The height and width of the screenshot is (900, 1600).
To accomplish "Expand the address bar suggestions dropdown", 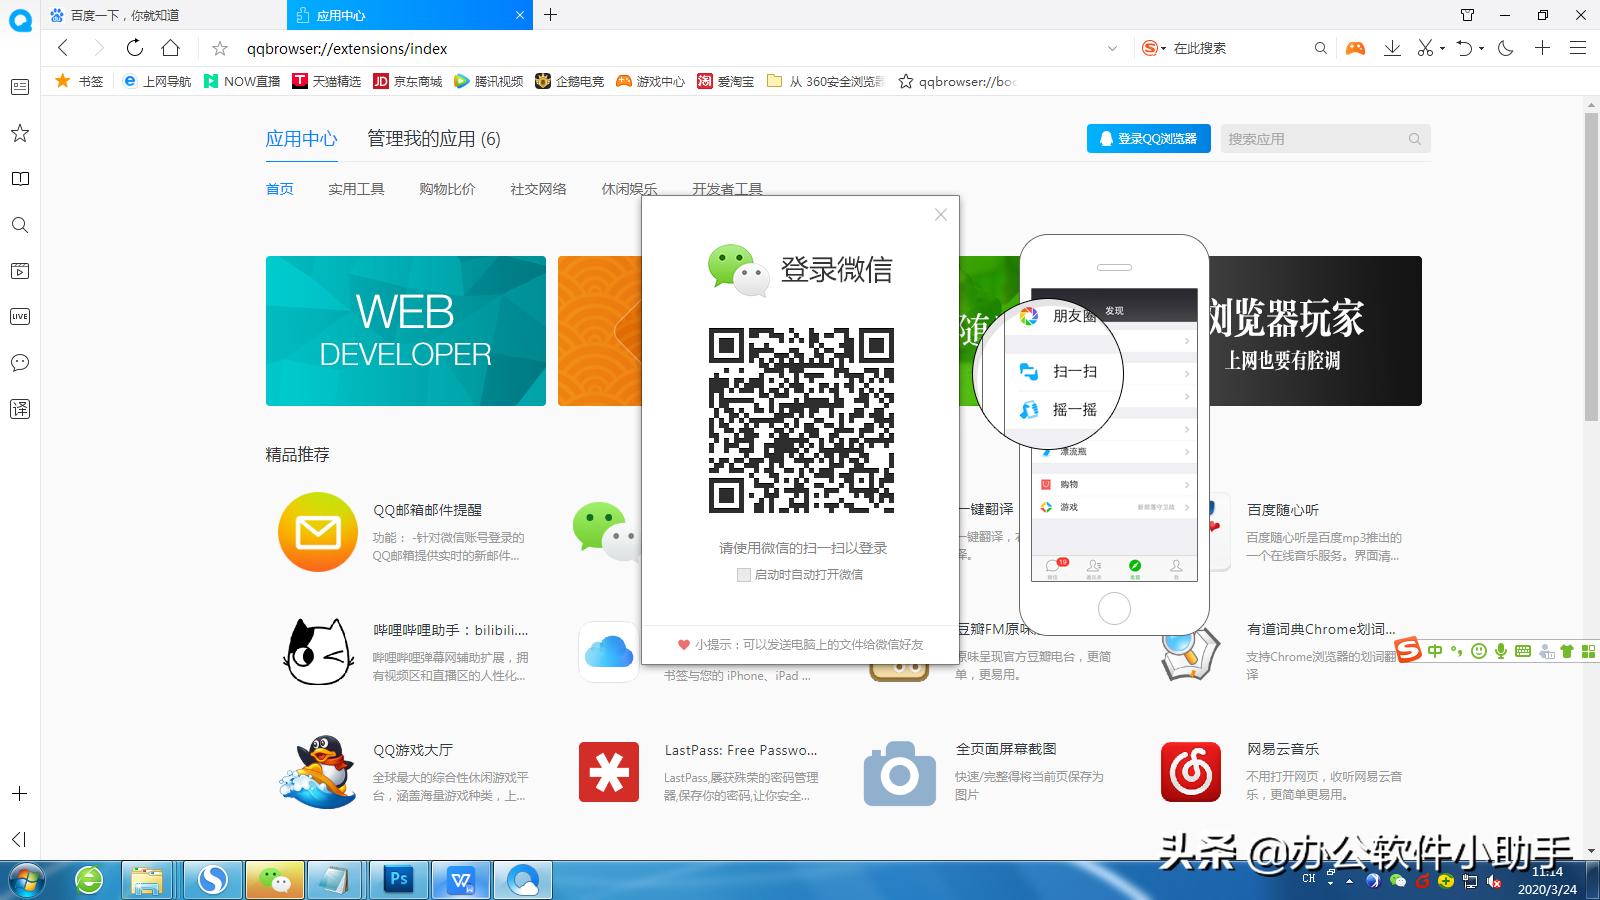I will tap(1113, 48).
